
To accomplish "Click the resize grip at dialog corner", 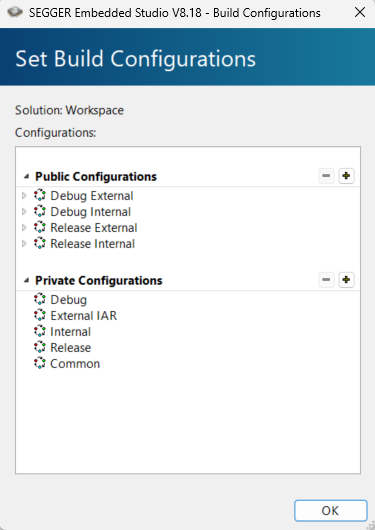I will [371, 526].
